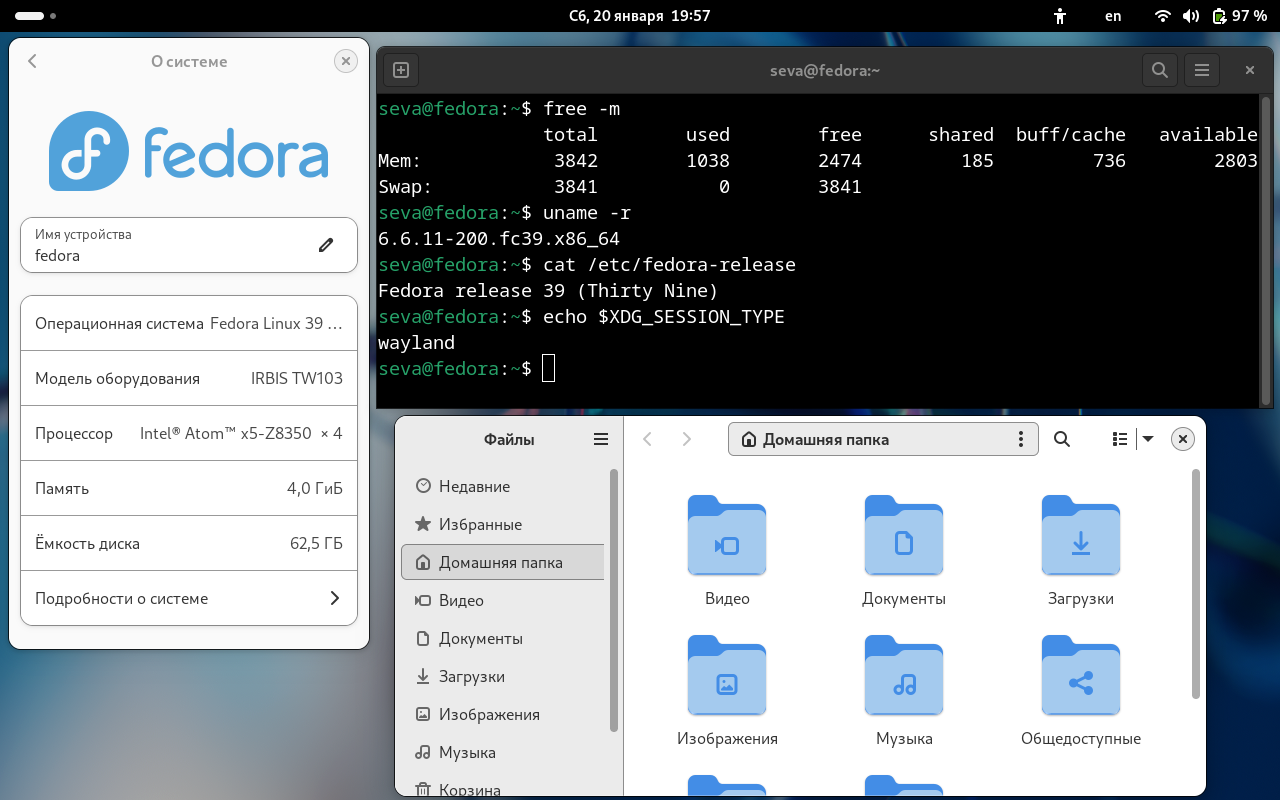Search files with magnifier icon
The height and width of the screenshot is (800, 1280).
[1062, 439]
